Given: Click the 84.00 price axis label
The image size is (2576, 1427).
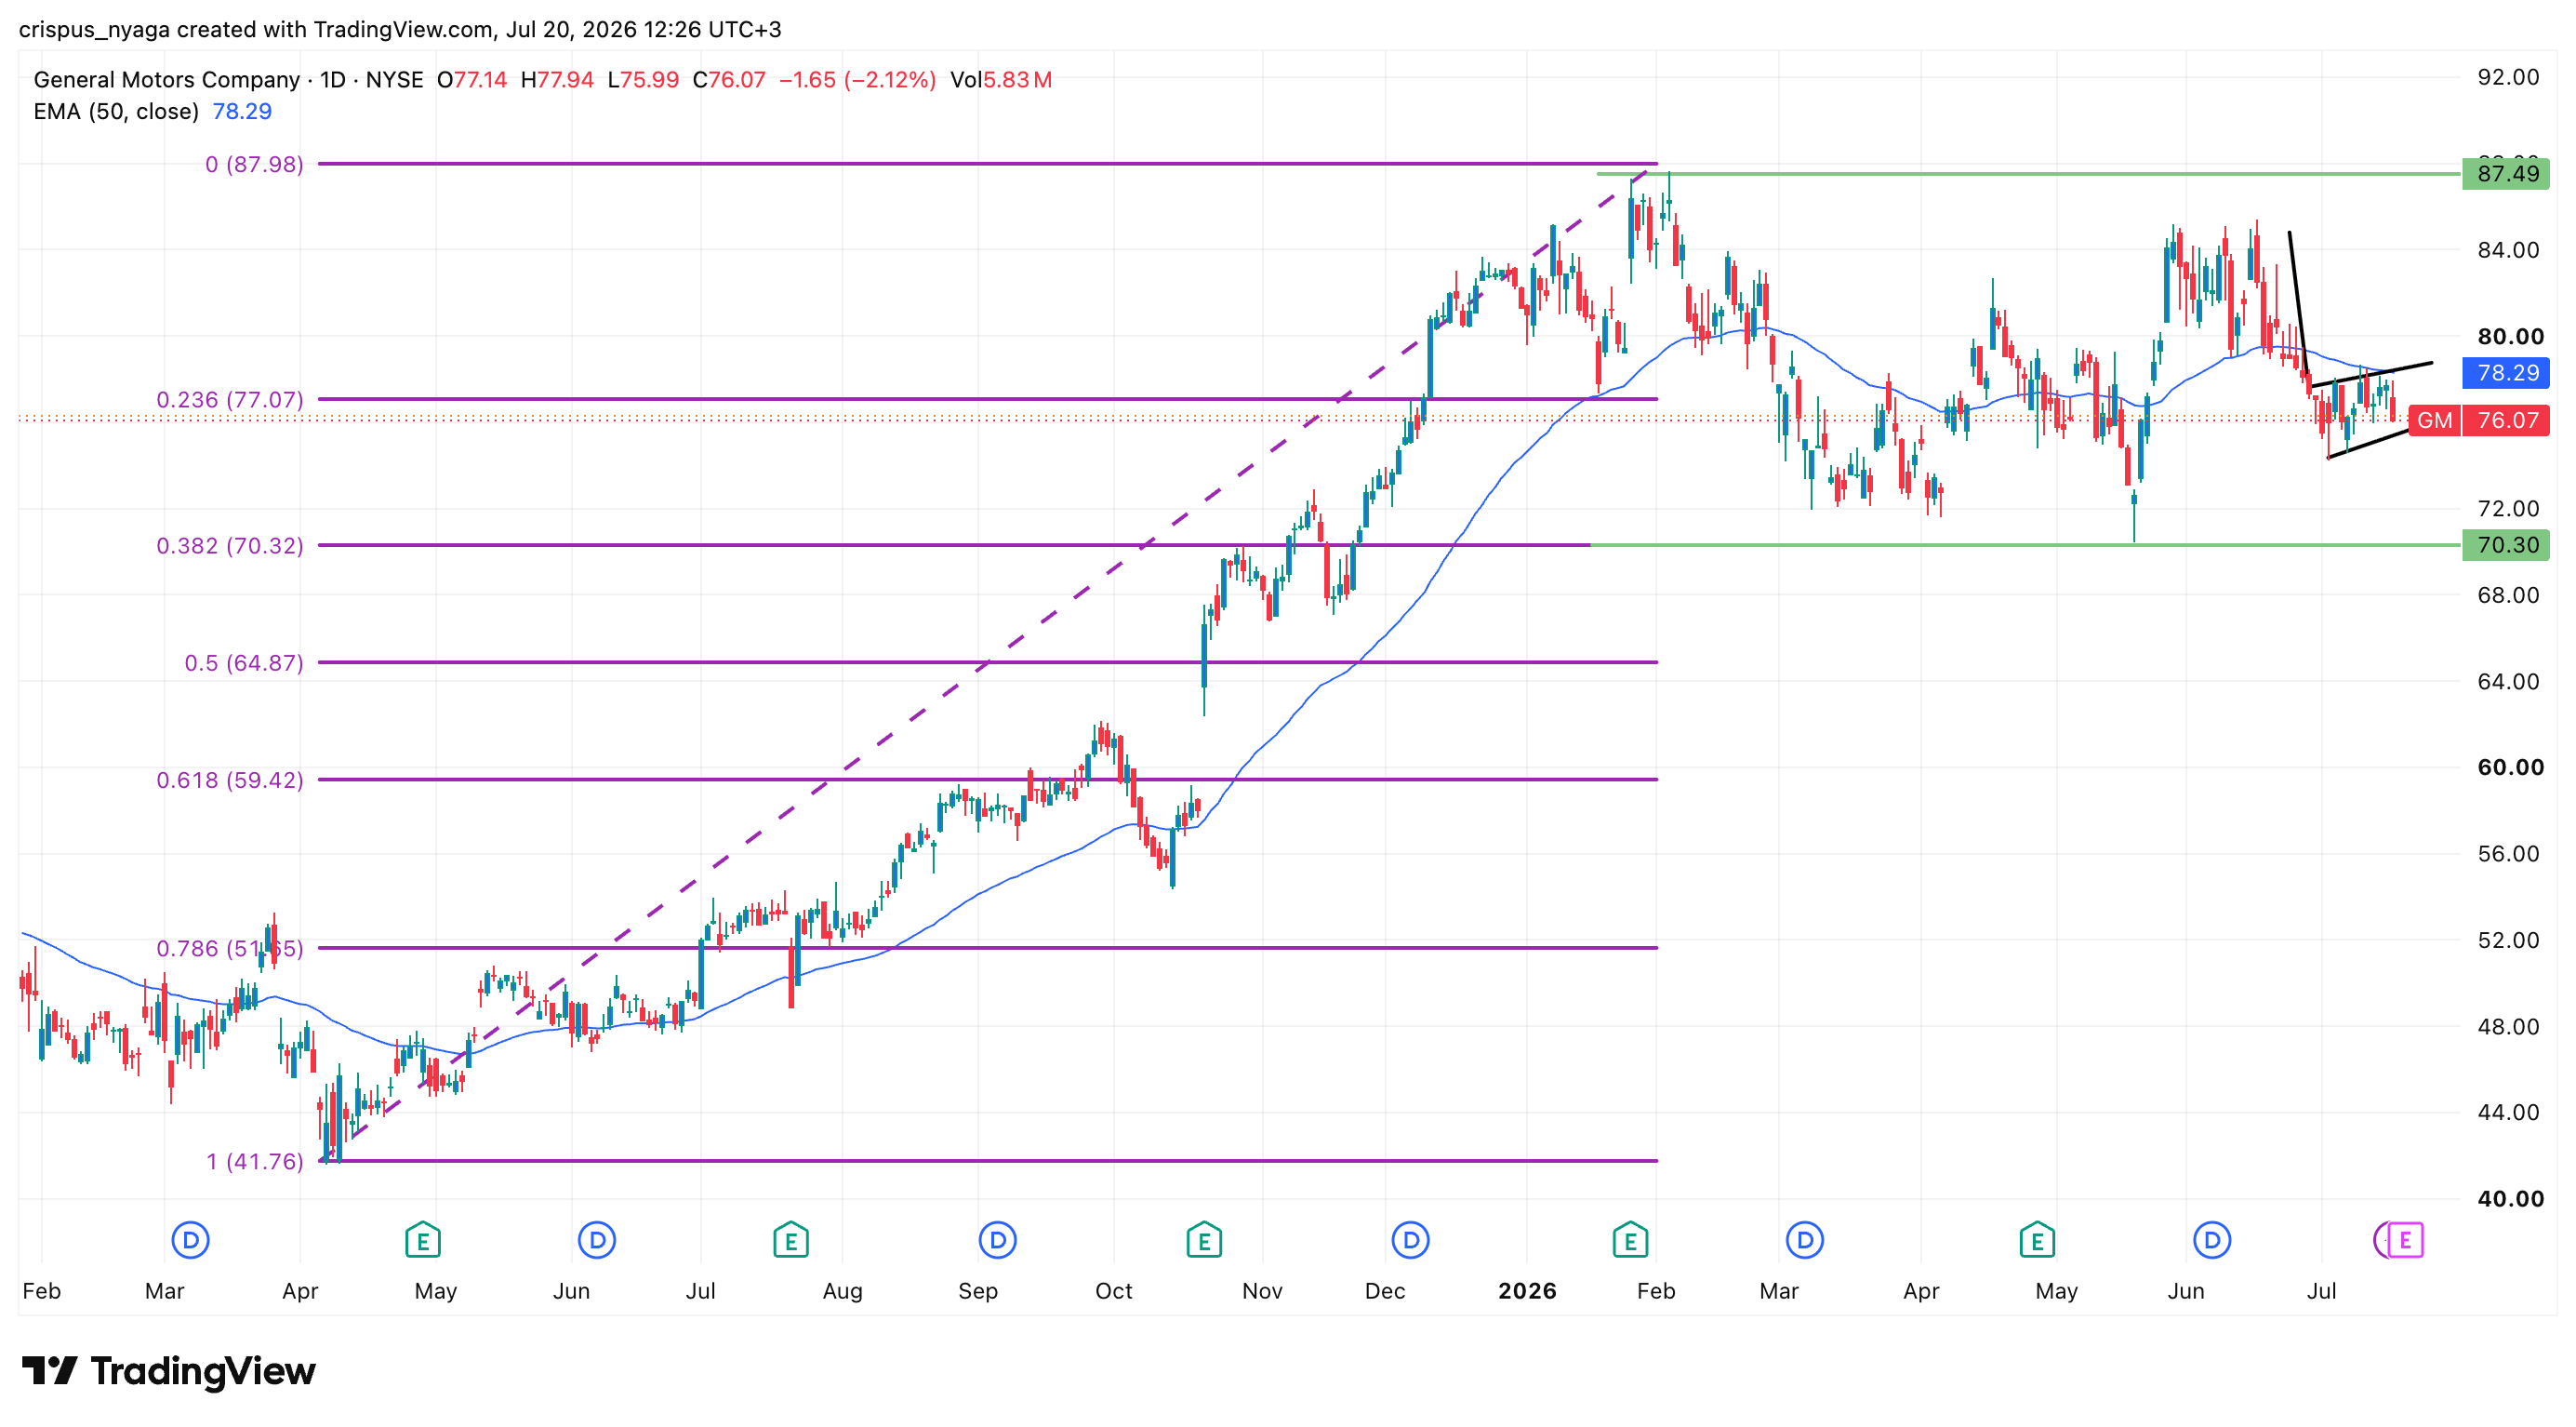Looking at the screenshot, I should [2507, 250].
